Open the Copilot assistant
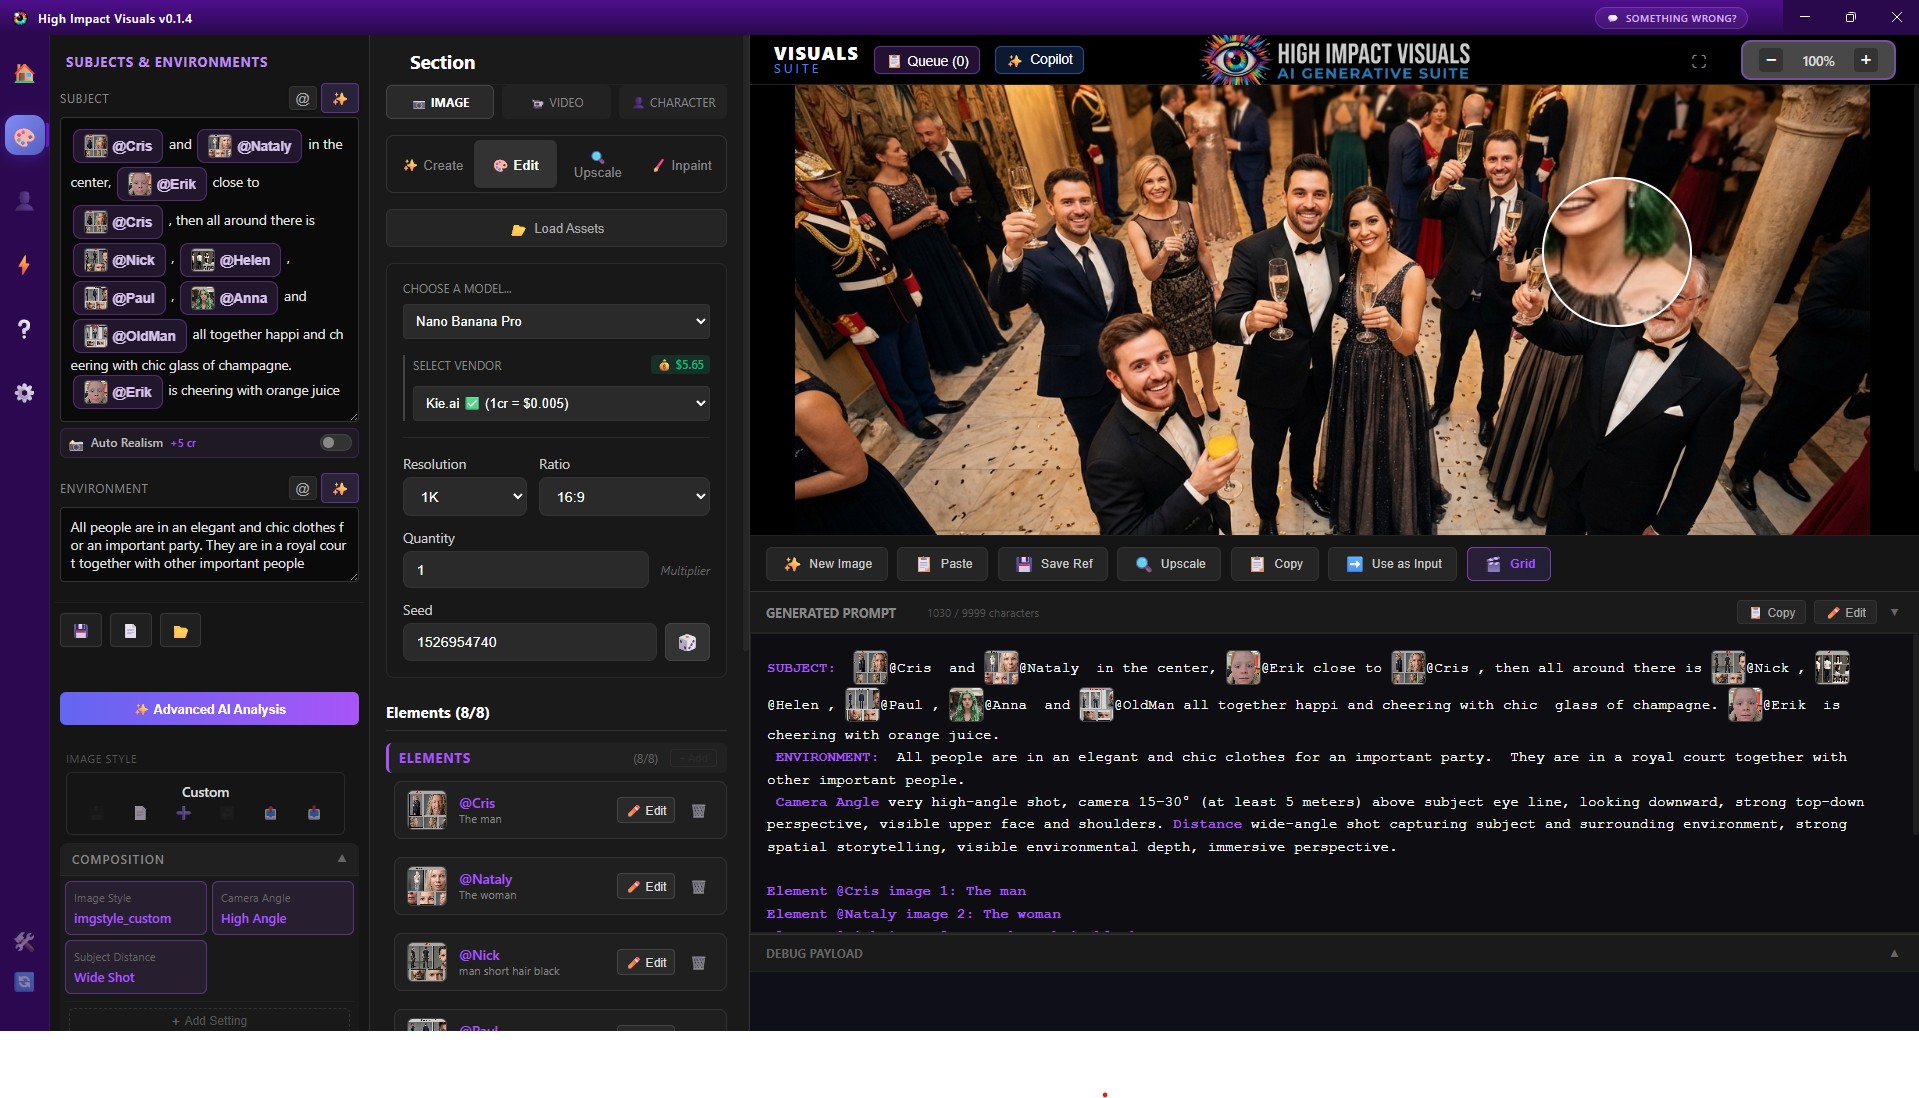Image resolution: width=1919 pixels, height=1098 pixels. click(1039, 60)
